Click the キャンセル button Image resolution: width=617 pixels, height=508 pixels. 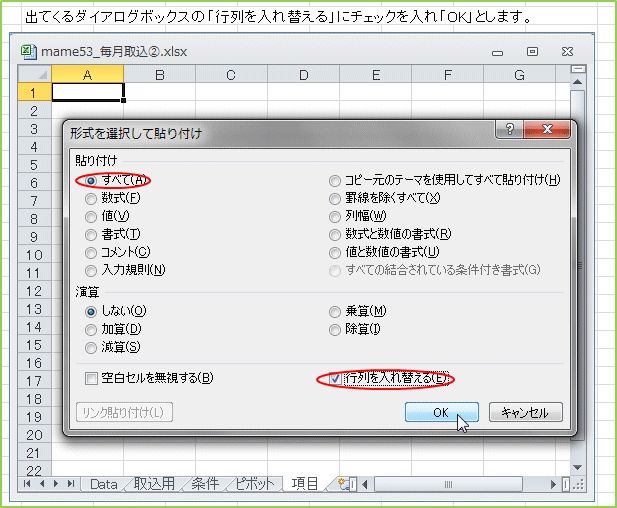526,412
